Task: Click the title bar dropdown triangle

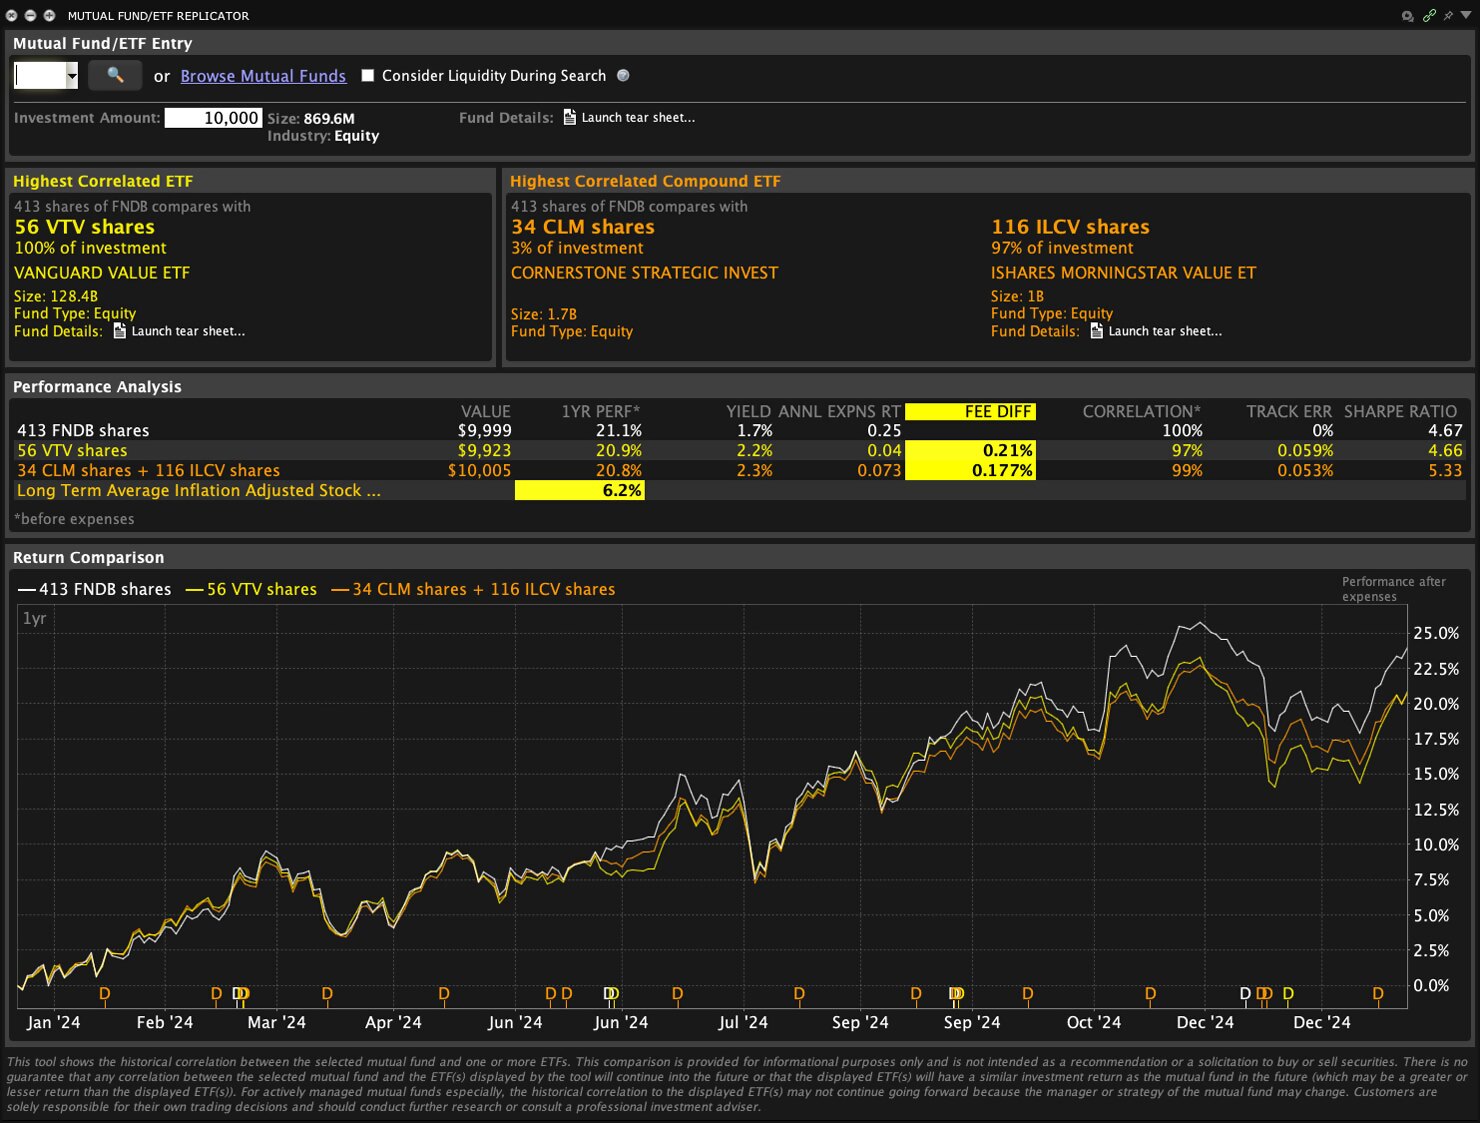Action: click(x=1466, y=15)
